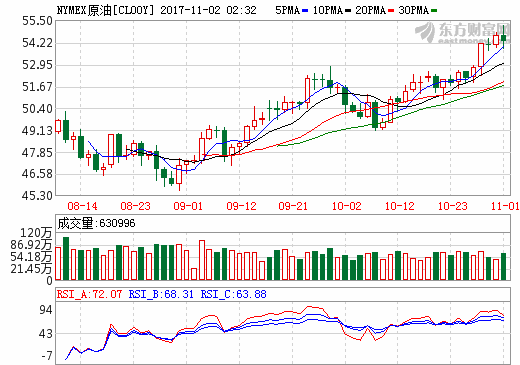Click the 成交量:630996 volume label
The width and height of the screenshot is (520, 365).
pyautogui.click(x=96, y=223)
